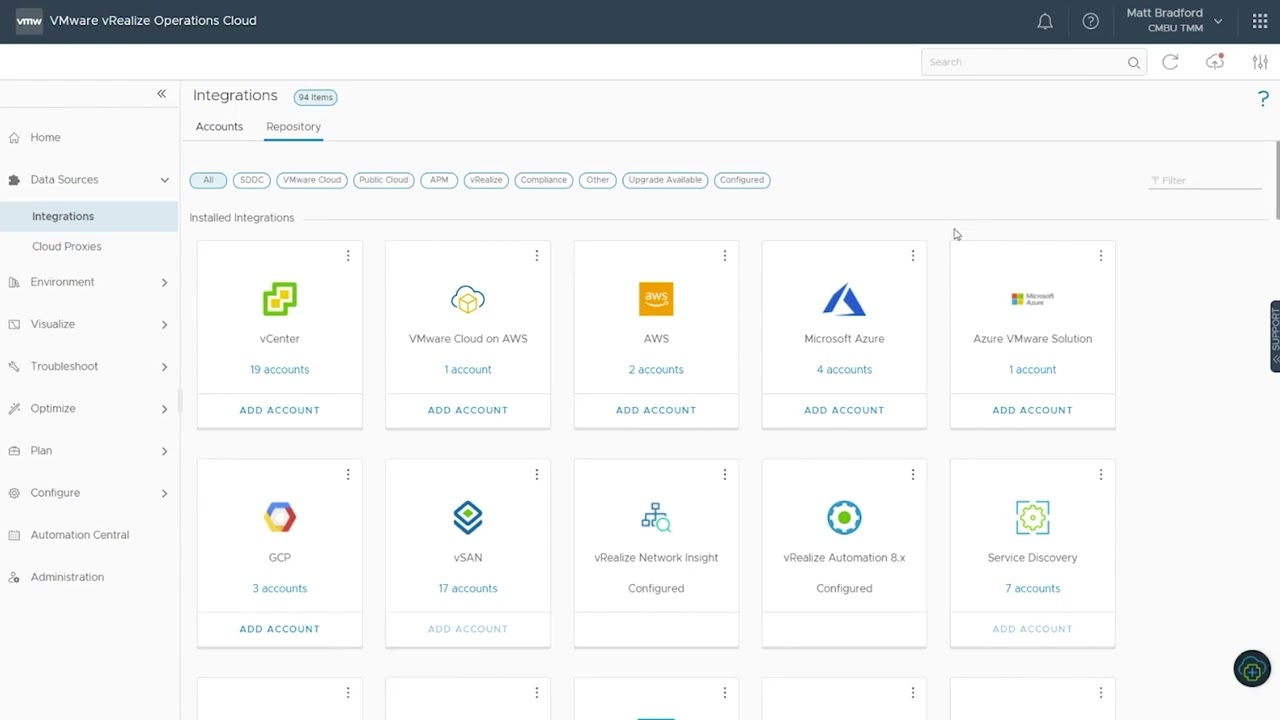
Task: Click the vCenter integration icon
Action: (x=280, y=298)
